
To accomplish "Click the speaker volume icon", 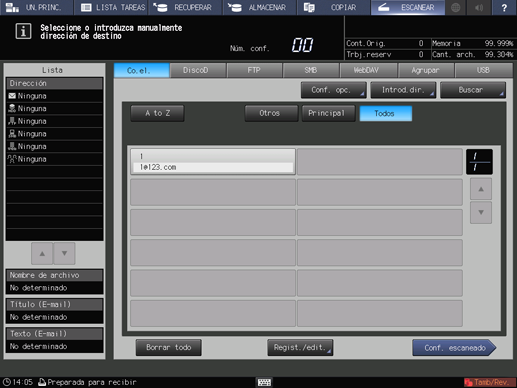I will pyautogui.click(x=479, y=7).
